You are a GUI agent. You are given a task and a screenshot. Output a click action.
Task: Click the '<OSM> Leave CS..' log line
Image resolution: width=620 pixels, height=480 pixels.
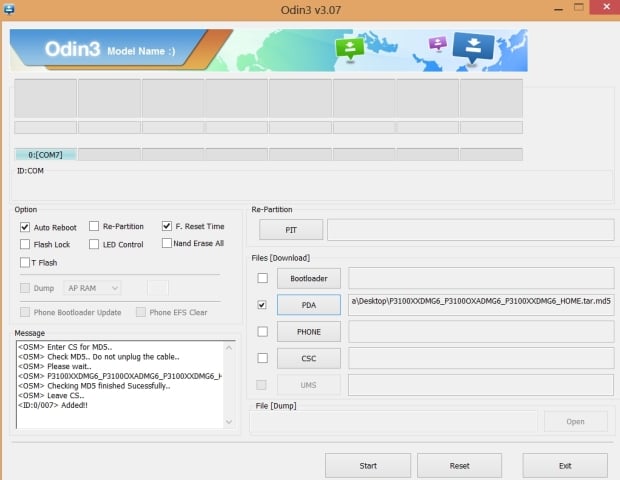51,395
